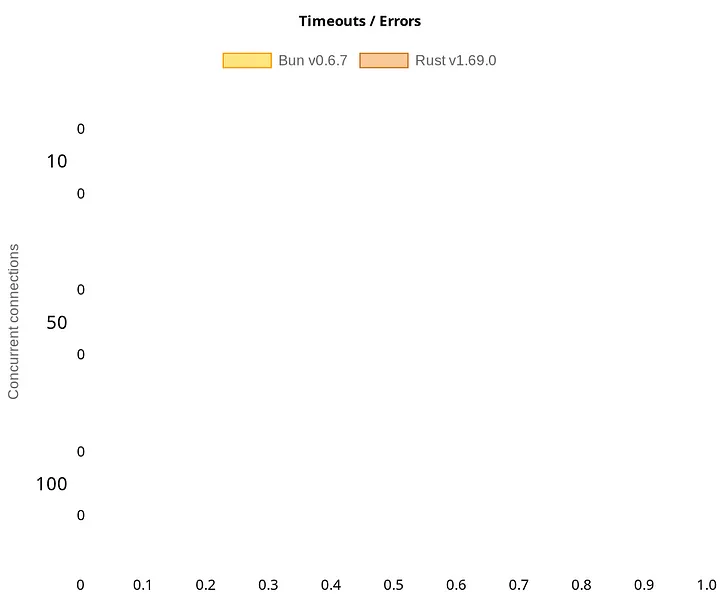The image size is (720, 600).
Task: Click the yellow Bun v0.6.7 legend swatch
Action: point(247,61)
